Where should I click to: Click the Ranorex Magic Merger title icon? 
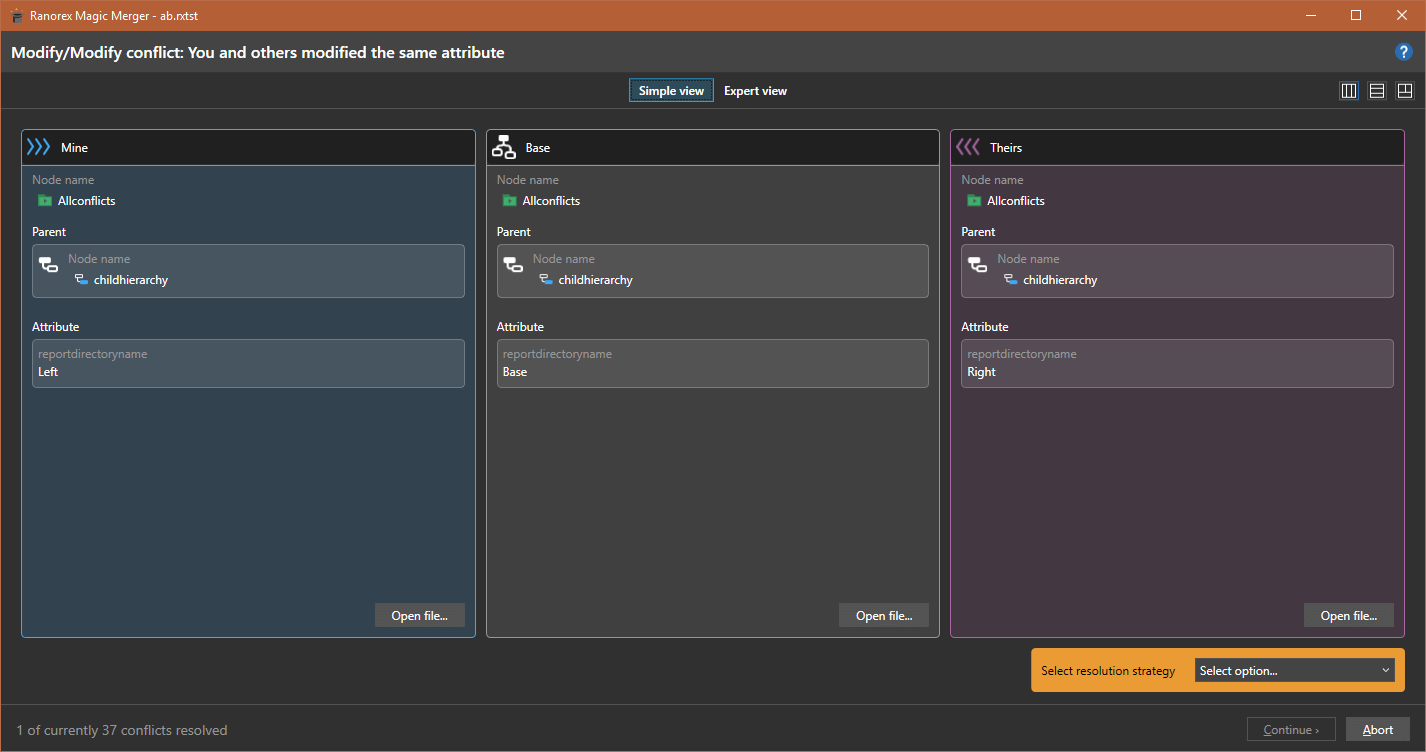(x=17, y=15)
